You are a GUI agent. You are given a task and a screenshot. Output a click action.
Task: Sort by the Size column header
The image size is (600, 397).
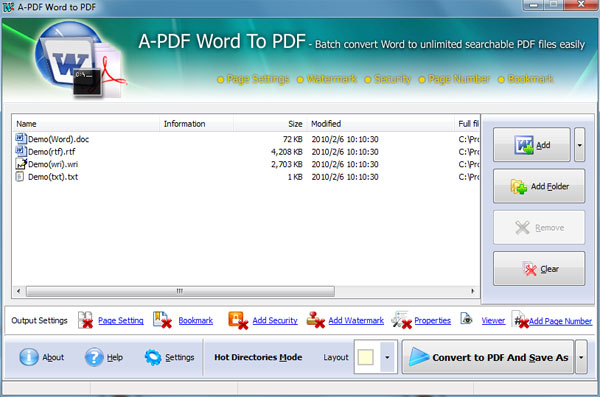click(x=270, y=124)
